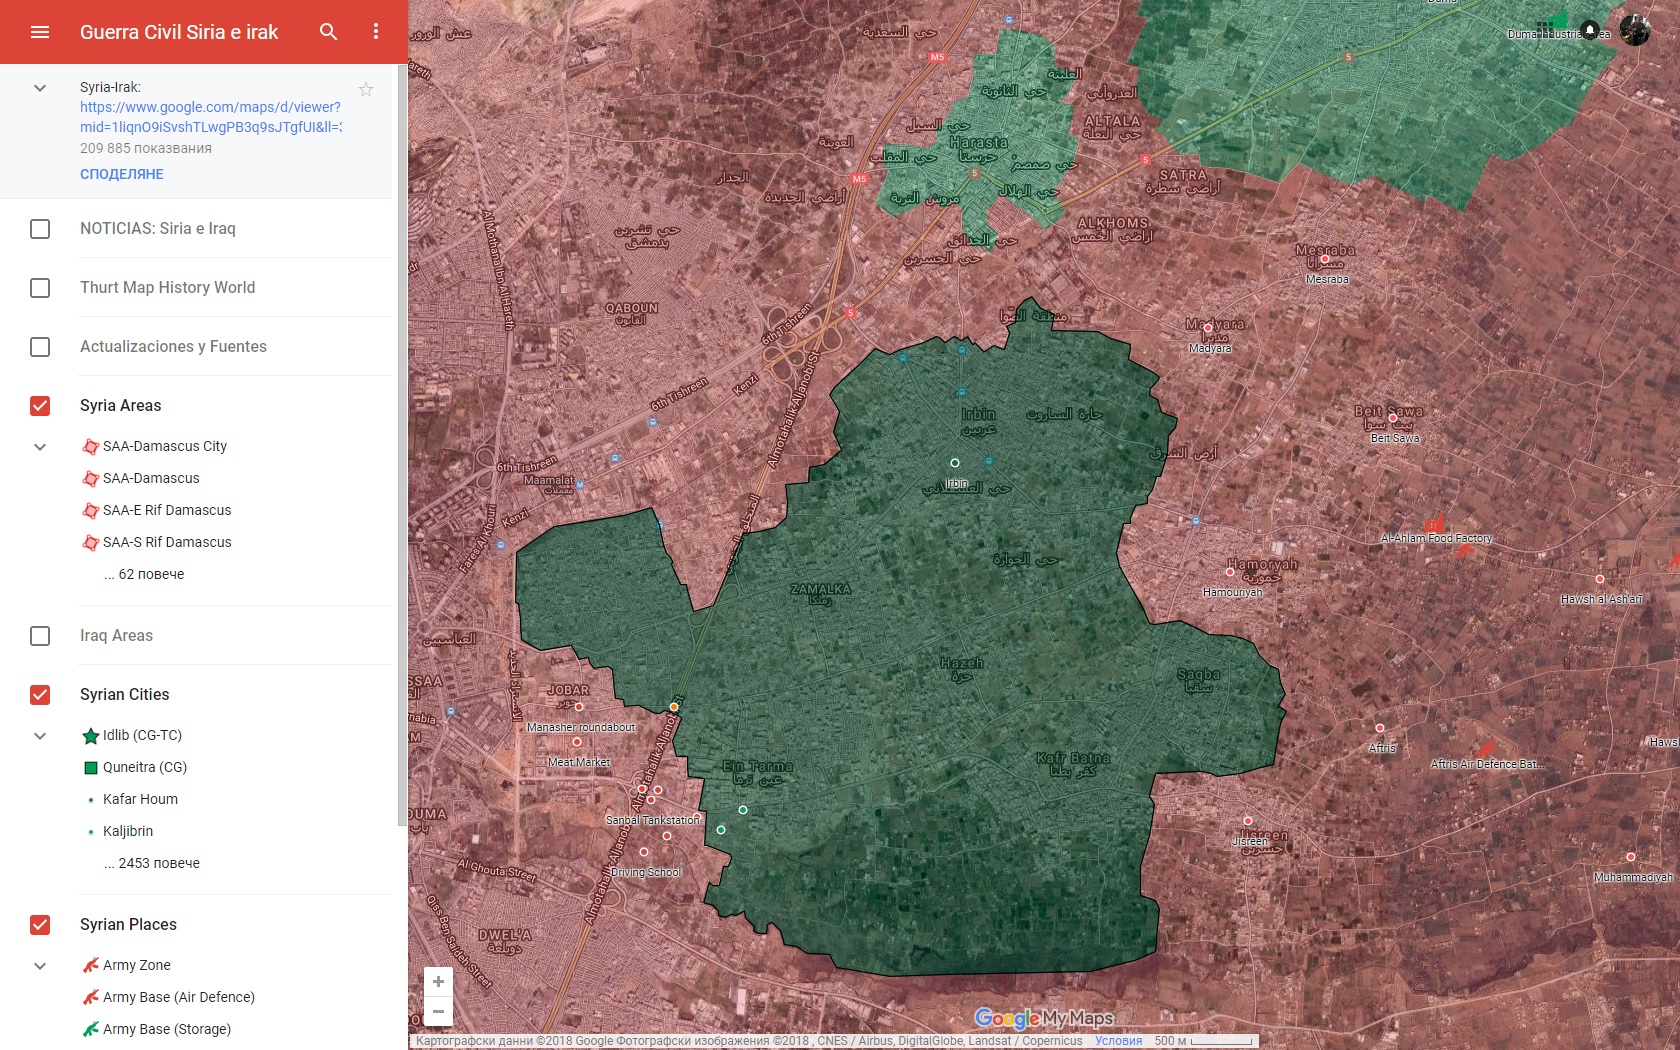1680x1050 pixels.
Task: Open the hamburger menu in header
Action: click(x=40, y=32)
